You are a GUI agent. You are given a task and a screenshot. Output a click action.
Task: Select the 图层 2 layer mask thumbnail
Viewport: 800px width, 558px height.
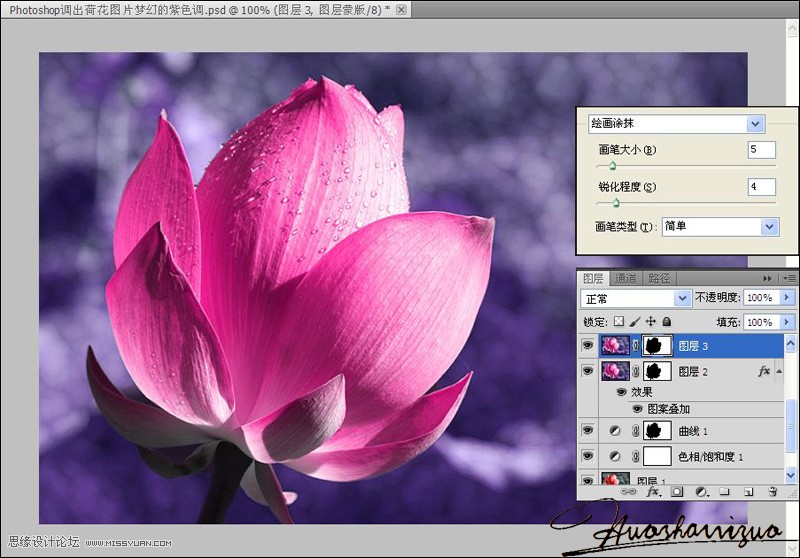coord(657,371)
